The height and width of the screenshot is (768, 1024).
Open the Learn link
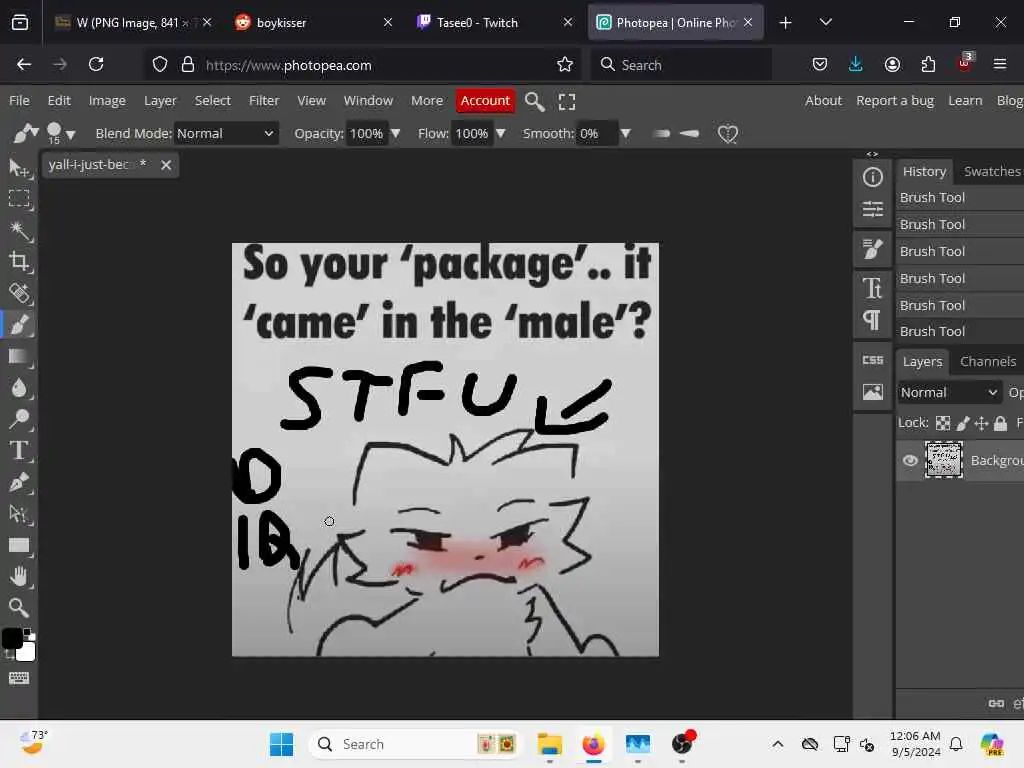point(965,101)
